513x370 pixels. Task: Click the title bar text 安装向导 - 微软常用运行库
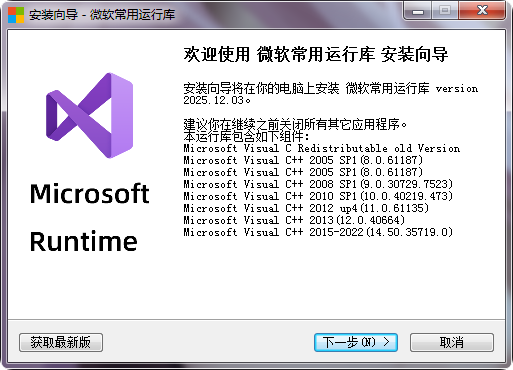102,15
